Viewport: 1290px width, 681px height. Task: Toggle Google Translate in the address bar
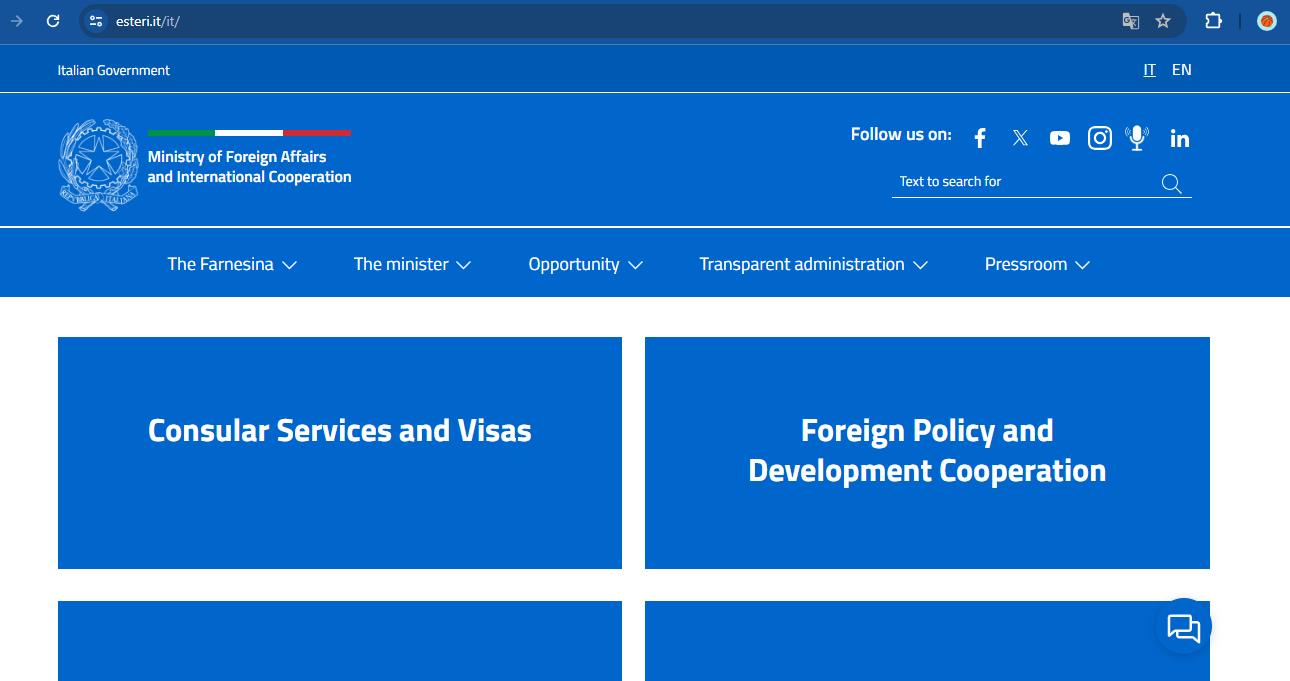coord(1130,20)
